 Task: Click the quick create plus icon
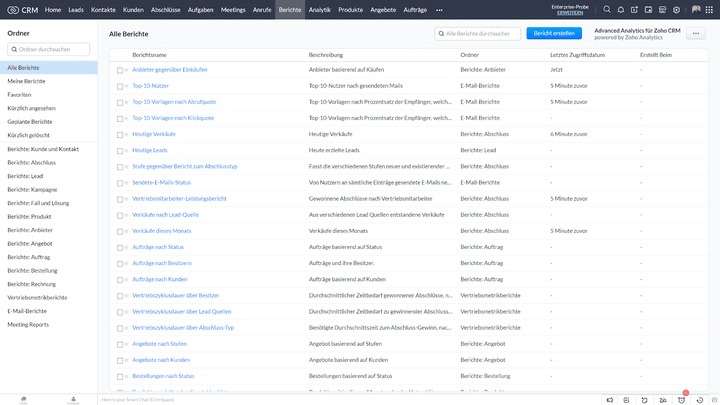[634, 9]
